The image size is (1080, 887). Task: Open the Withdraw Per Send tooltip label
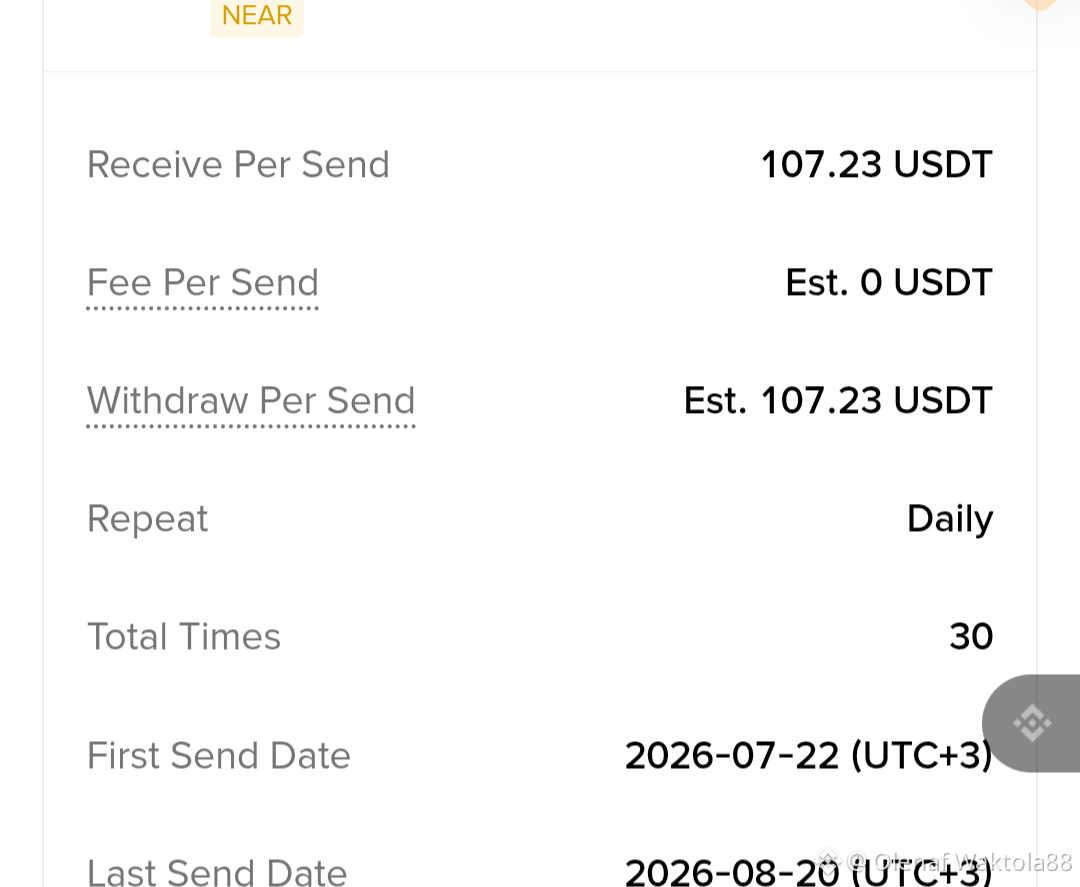pos(251,402)
